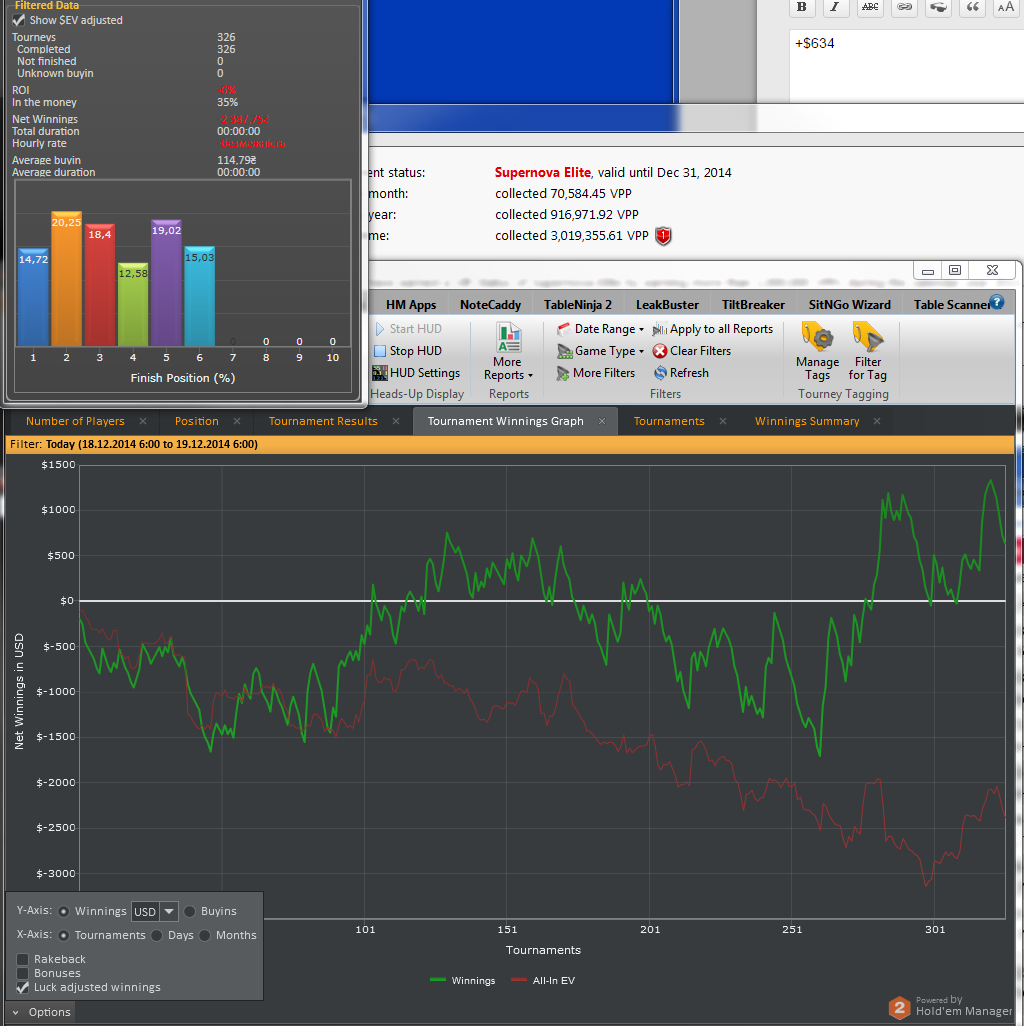
Task: Enable the Rakeback checkbox
Action: (23, 959)
